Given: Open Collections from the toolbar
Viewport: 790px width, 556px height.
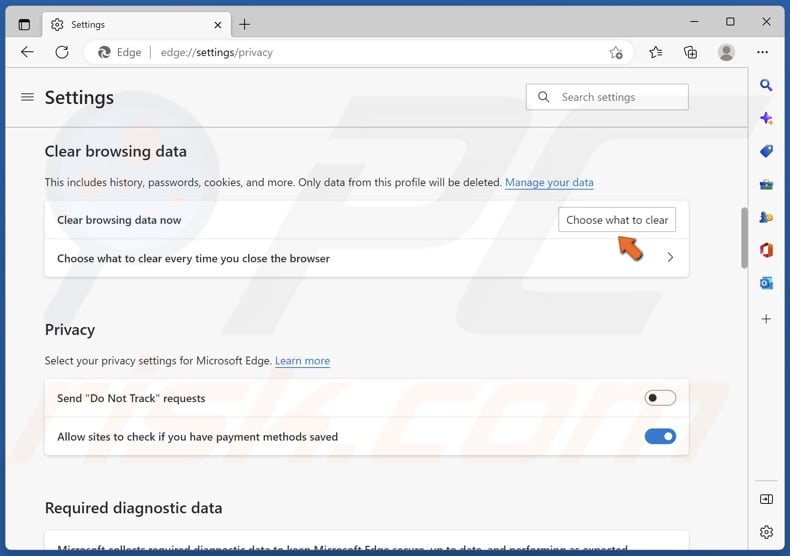Looking at the screenshot, I should 690,52.
